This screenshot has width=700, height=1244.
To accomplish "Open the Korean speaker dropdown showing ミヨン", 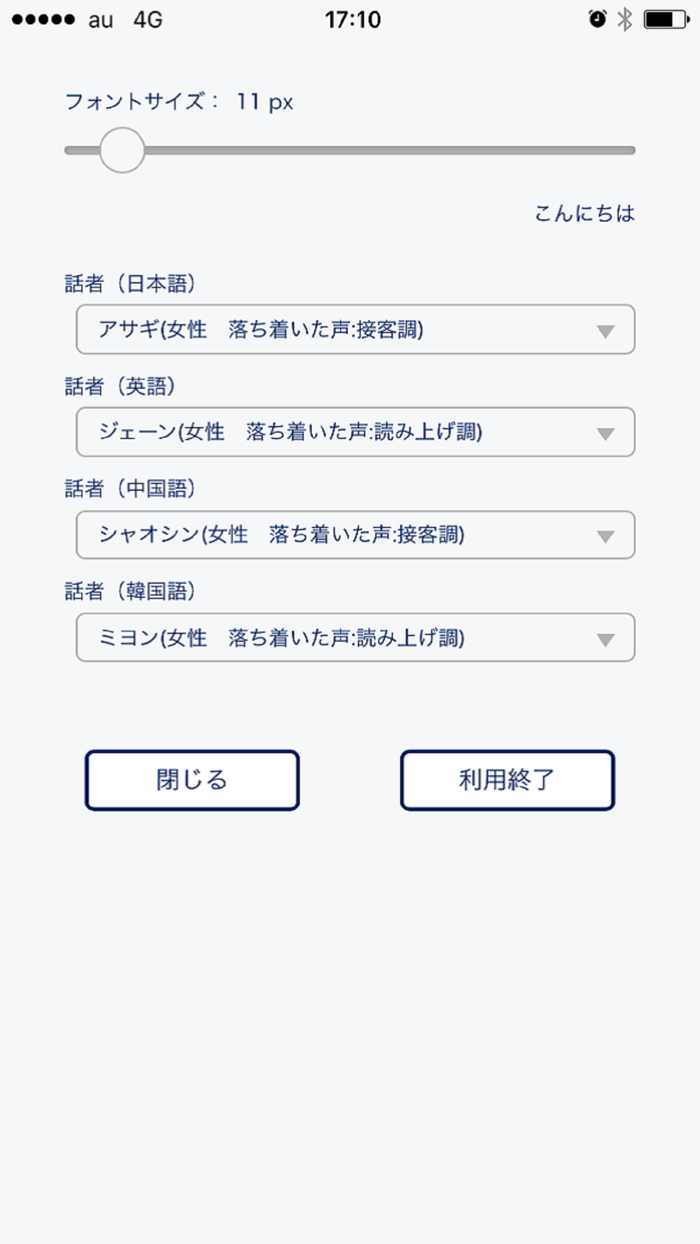I will [356, 637].
